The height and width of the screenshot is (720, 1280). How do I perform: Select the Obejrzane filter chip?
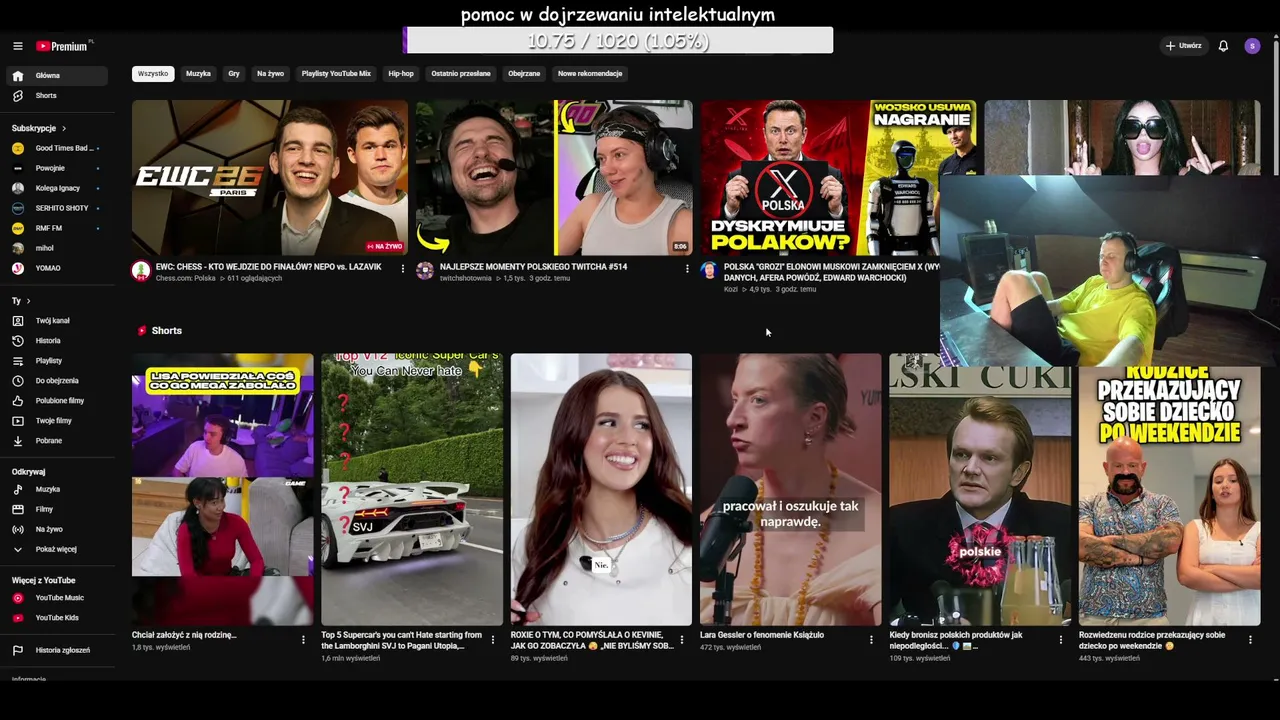pyautogui.click(x=524, y=74)
